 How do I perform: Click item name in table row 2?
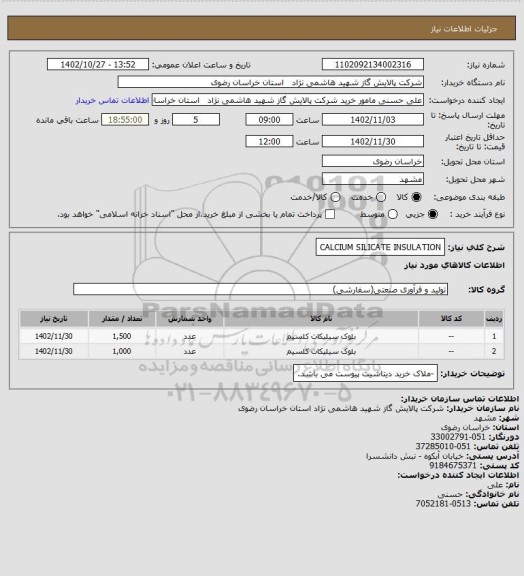click(x=321, y=351)
